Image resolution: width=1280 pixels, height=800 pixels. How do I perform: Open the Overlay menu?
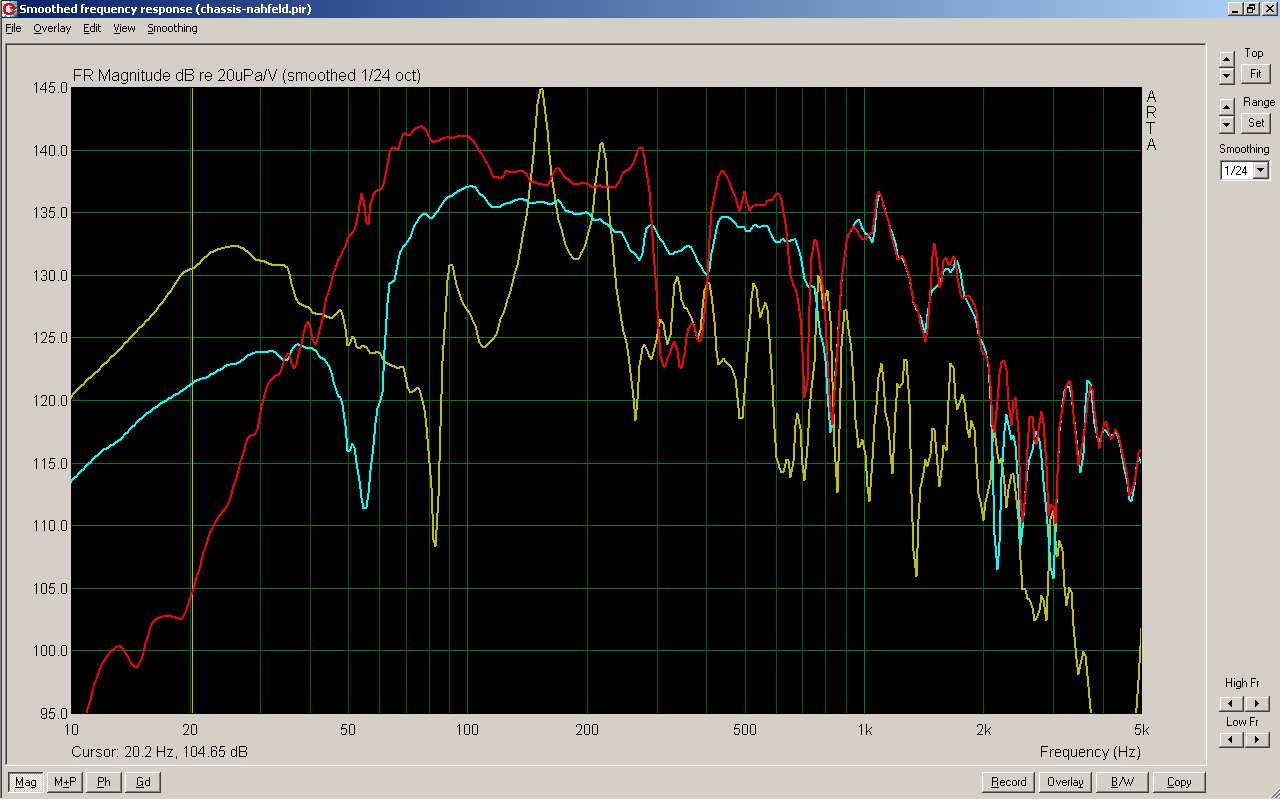pos(52,28)
